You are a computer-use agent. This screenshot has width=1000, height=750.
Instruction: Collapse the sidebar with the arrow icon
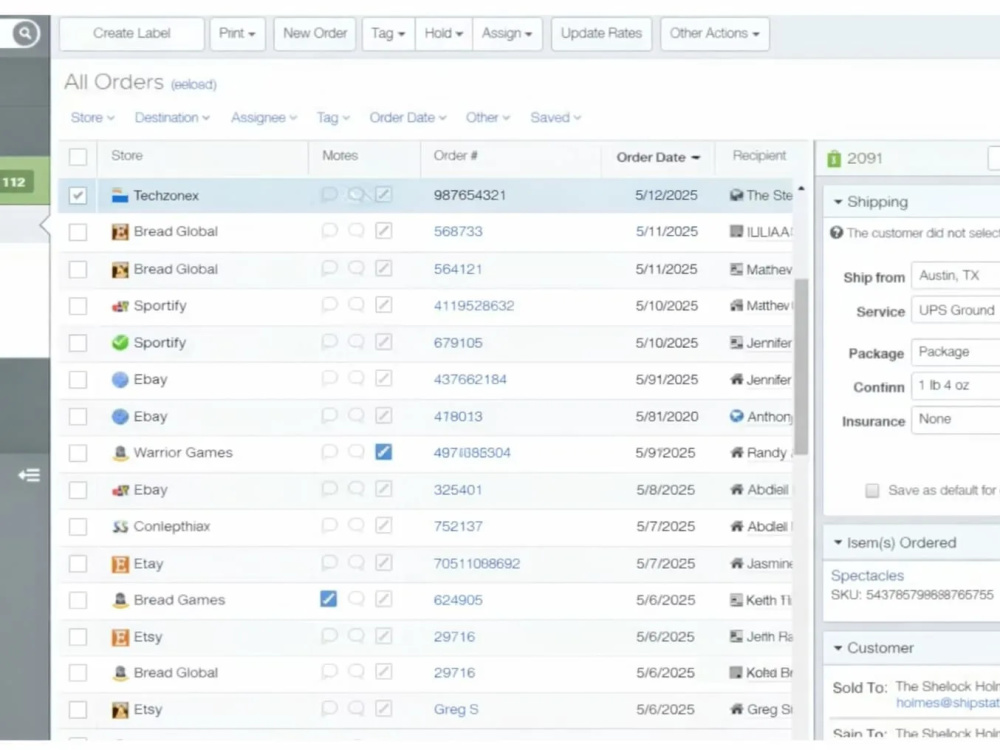pos(29,475)
